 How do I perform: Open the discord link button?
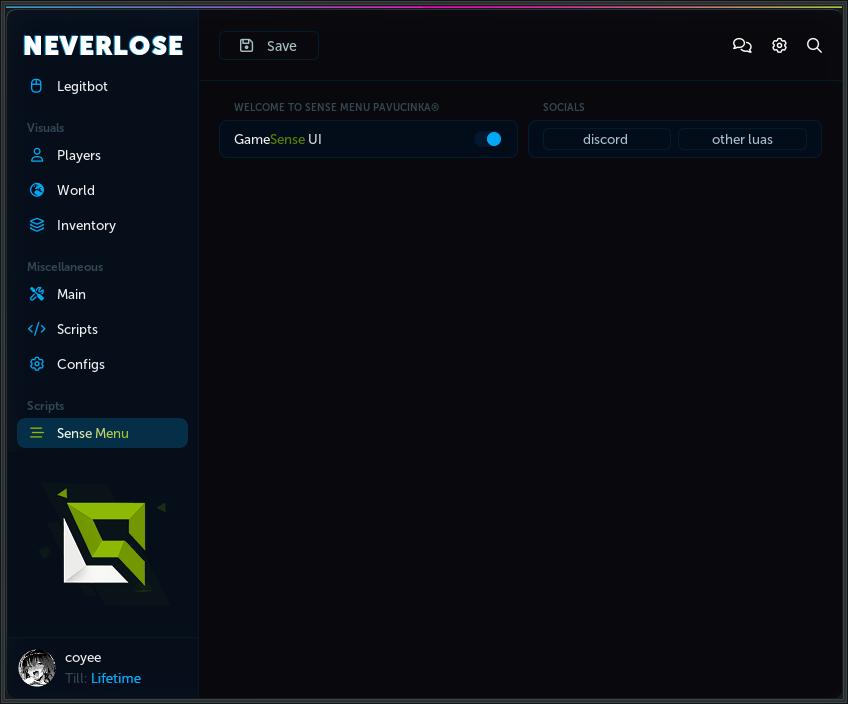click(x=606, y=139)
